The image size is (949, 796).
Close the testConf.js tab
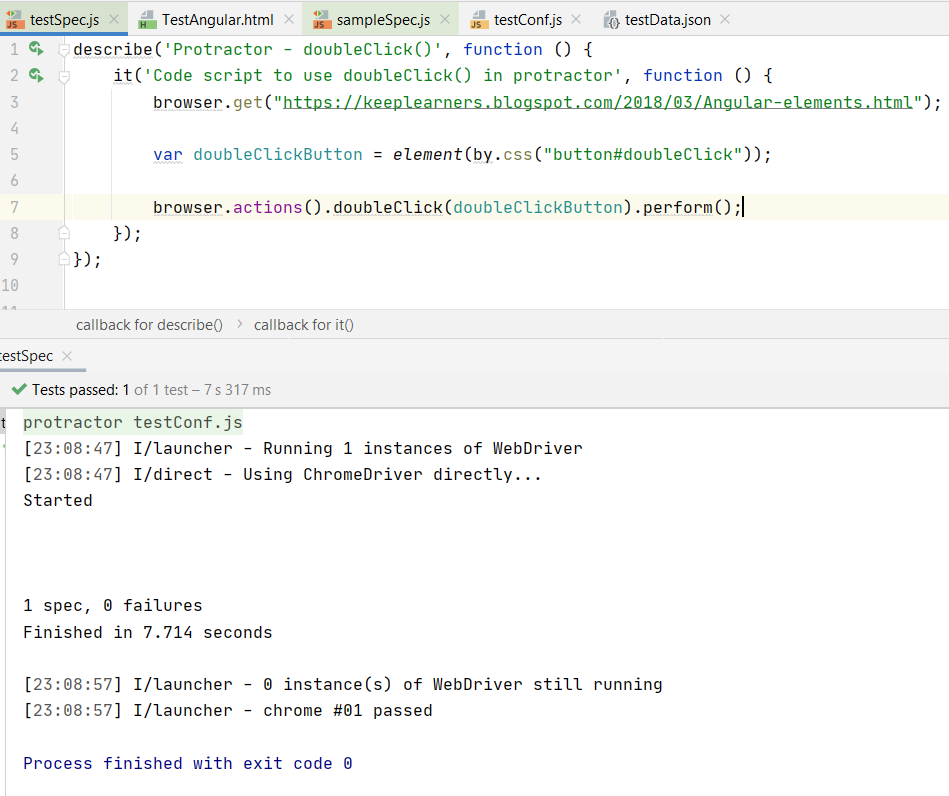pyautogui.click(x=576, y=19)
